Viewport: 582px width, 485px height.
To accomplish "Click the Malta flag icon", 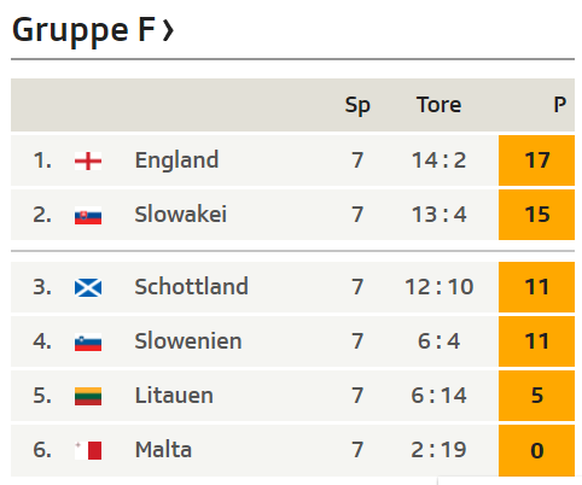I will (88, 450).
